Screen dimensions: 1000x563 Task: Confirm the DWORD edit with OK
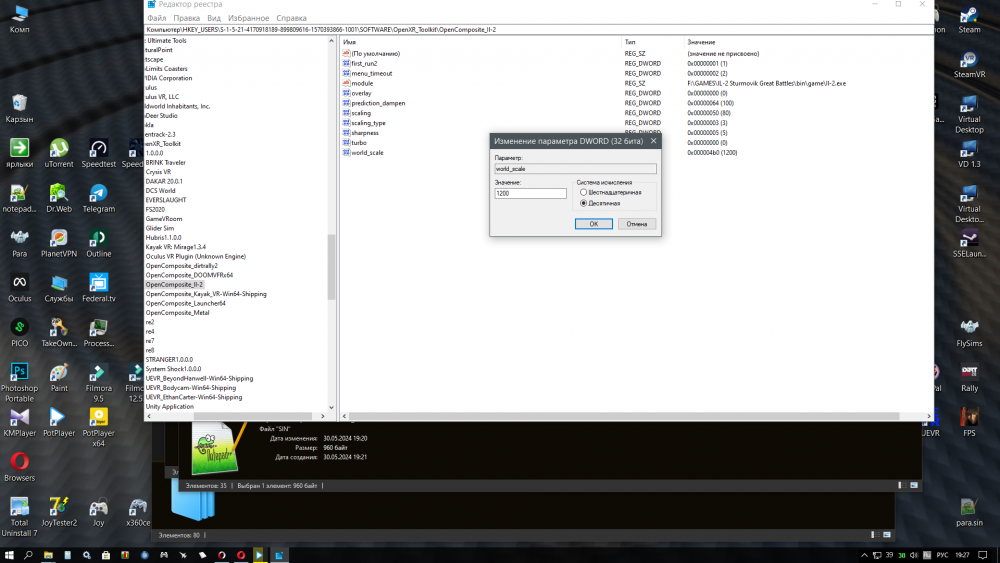[x=593, y=224]
